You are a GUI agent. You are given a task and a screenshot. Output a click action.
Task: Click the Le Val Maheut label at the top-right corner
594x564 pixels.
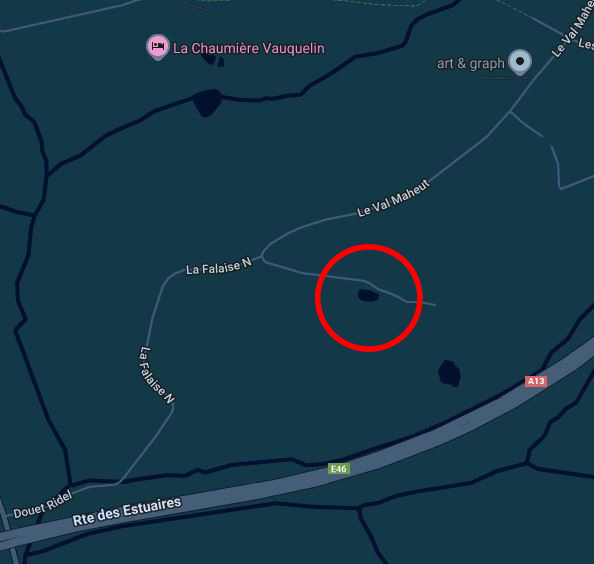tap(572, 30)
